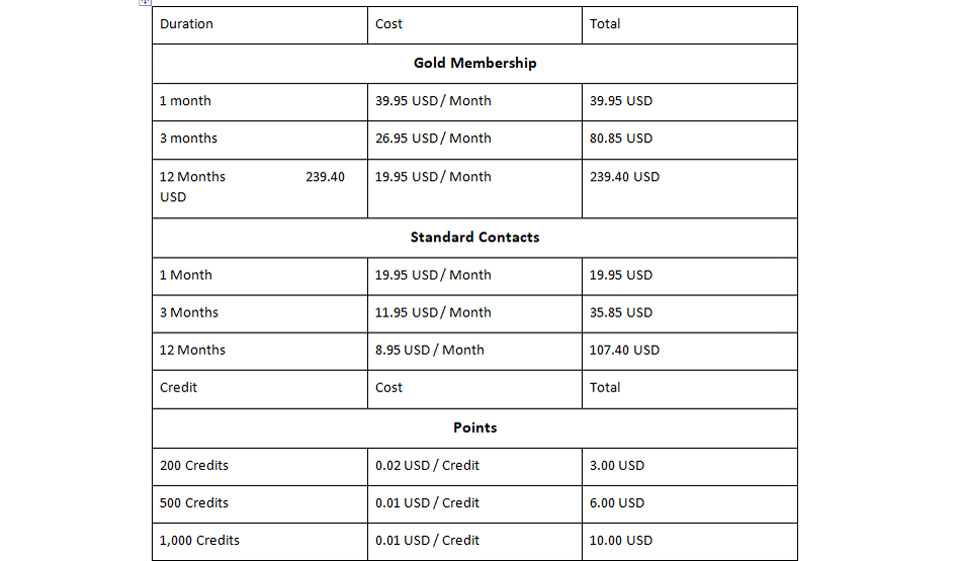The image size is (960, 561).
Task: Click the 500 Credits cell
Action: tap(194, 503)
